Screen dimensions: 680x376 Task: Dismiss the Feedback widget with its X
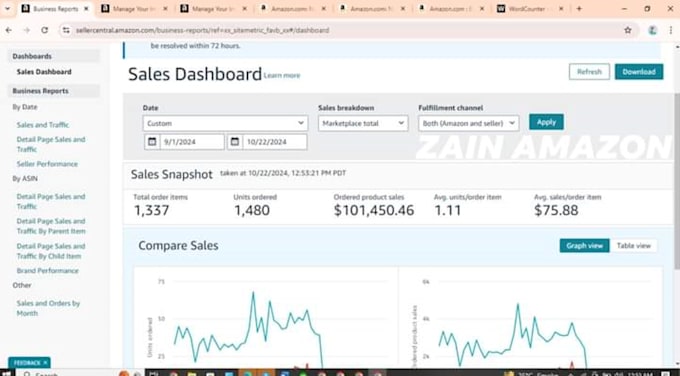[45, 363]
